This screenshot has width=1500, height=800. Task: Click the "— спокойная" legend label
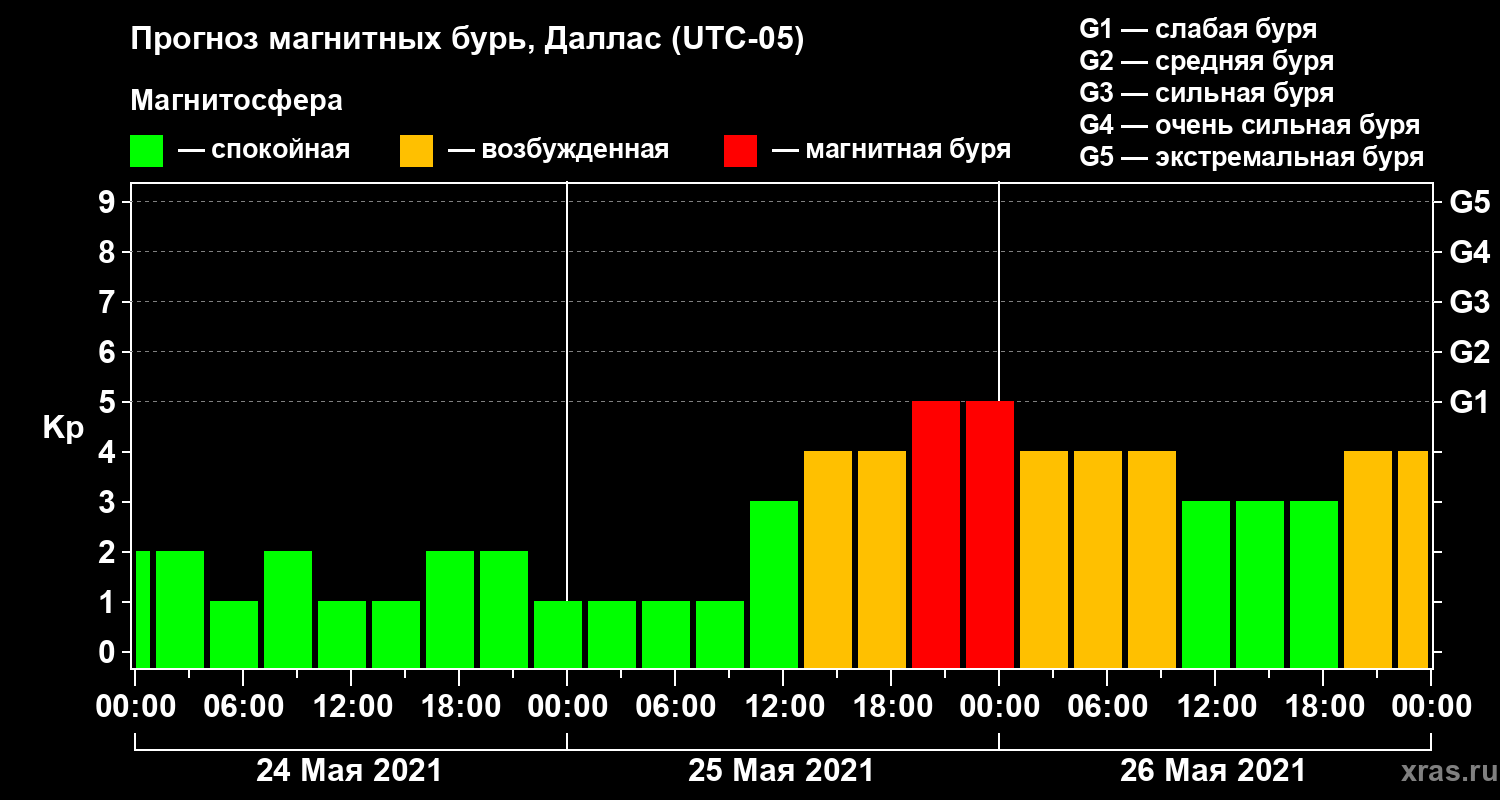264,150
